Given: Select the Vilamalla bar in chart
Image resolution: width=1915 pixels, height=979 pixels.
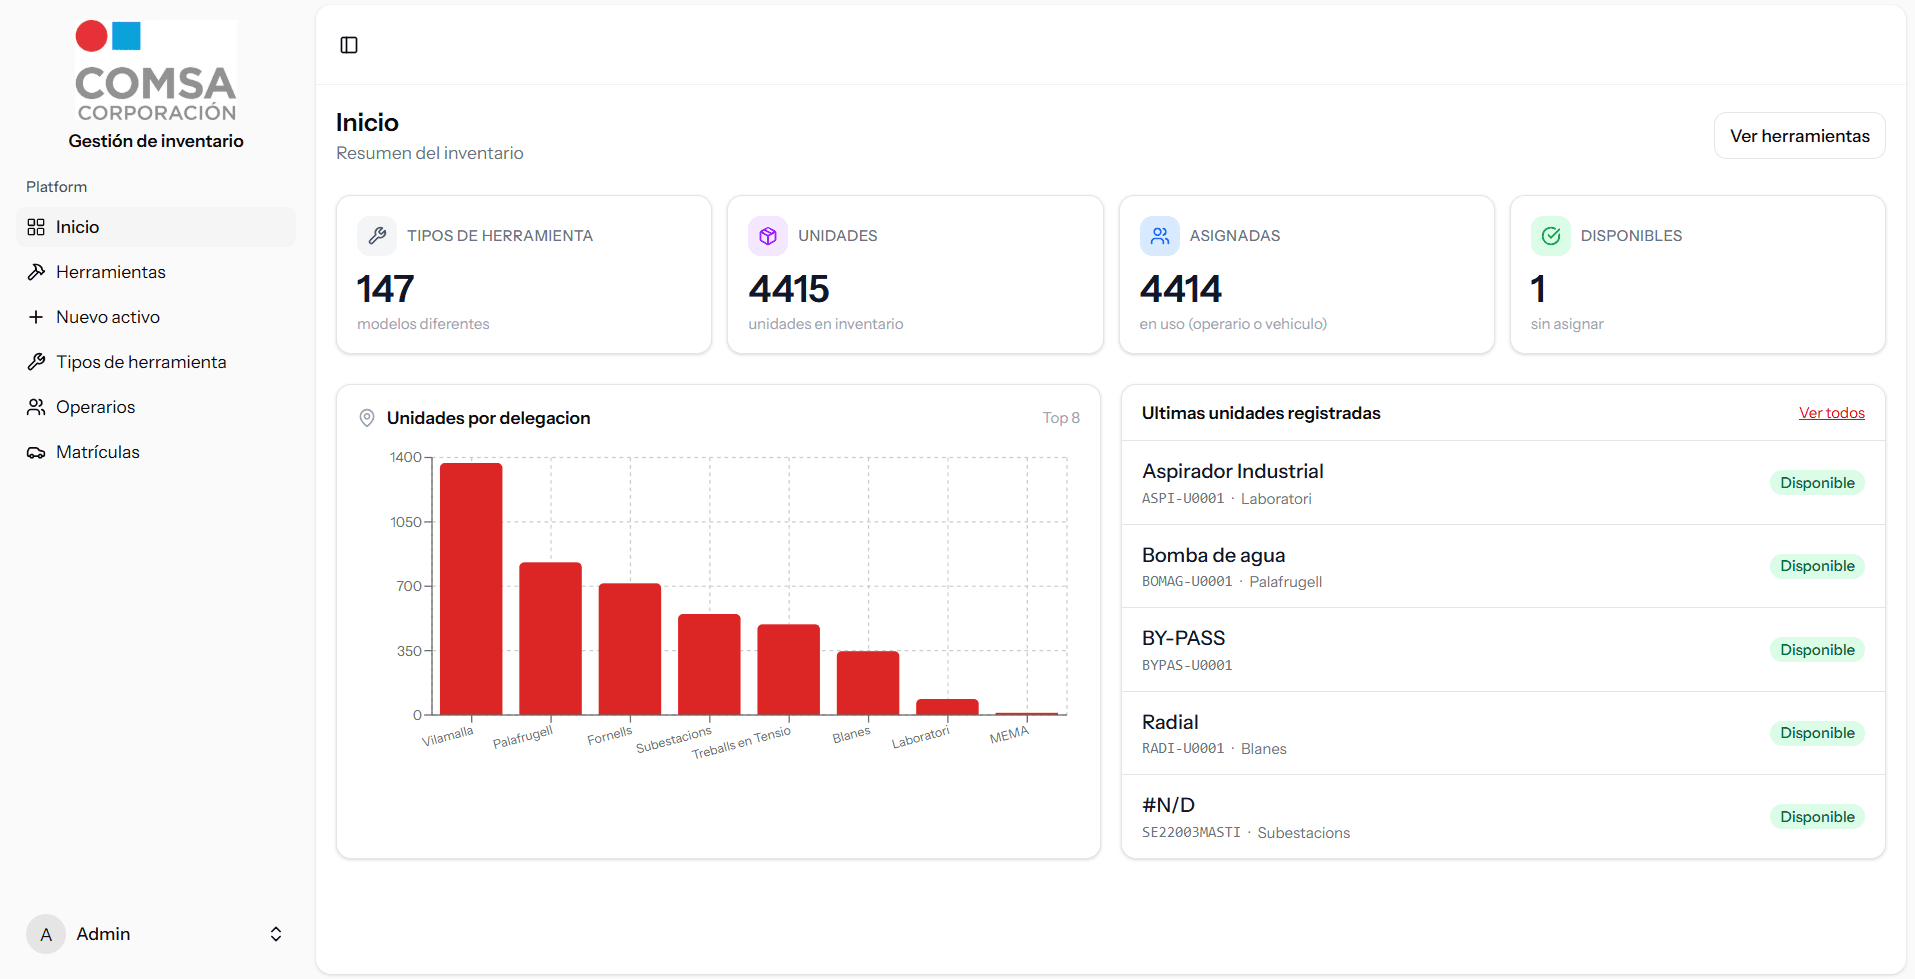Looking at the screenshot, I should point(471,589).
